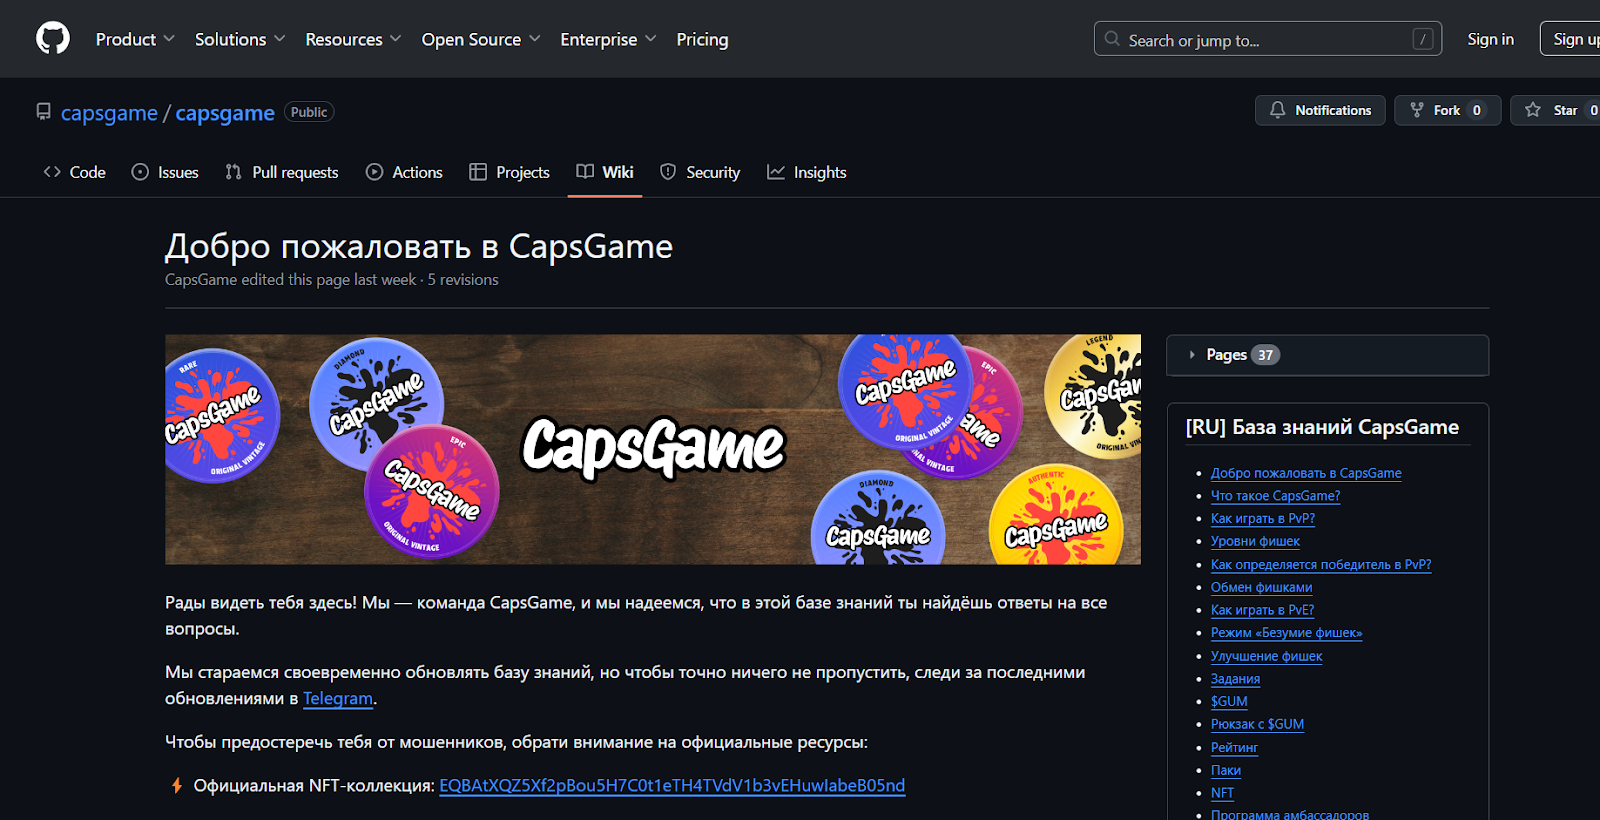Viewport: 1600px width, 820px height.
Task: Open the capsgame owner link
Action: (109, 113)
